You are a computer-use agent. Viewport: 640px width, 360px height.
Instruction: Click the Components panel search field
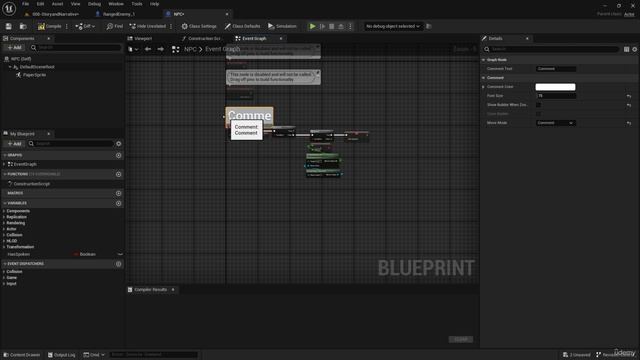[x=76, y=48]
